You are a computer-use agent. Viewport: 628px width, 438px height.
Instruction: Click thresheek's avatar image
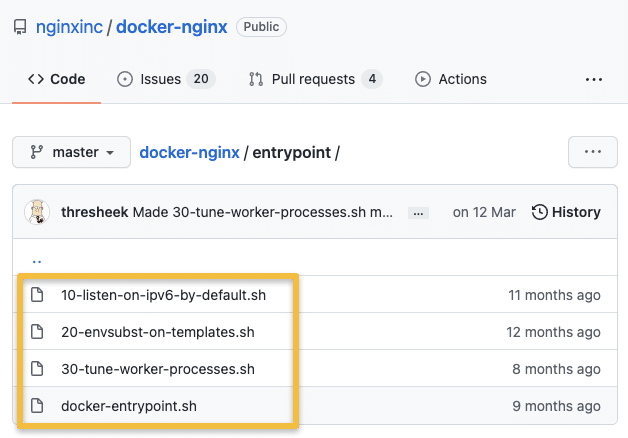37,212
